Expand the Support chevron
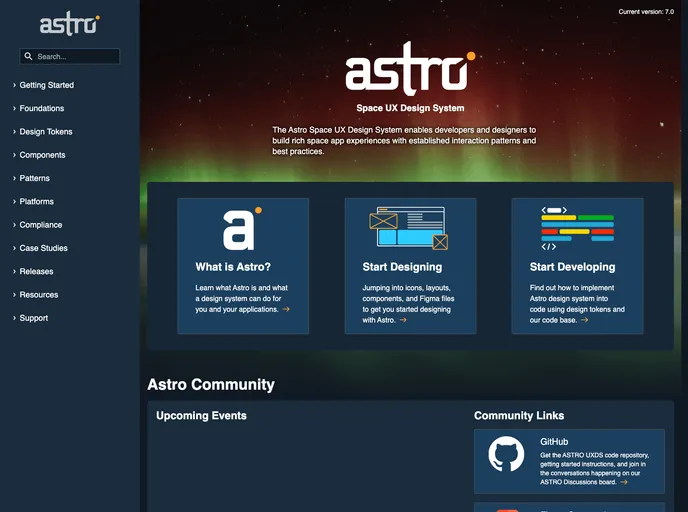The height and width of the screenshot is (512, 688). pyautogui.click(x=14, y=318)
